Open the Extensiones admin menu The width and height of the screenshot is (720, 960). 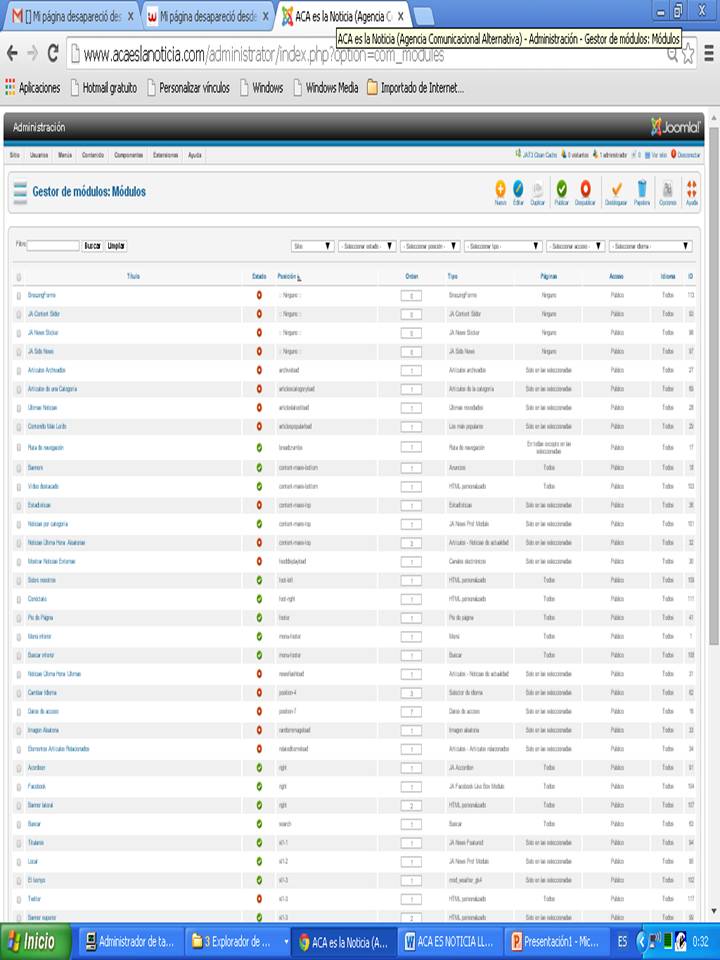166,156
